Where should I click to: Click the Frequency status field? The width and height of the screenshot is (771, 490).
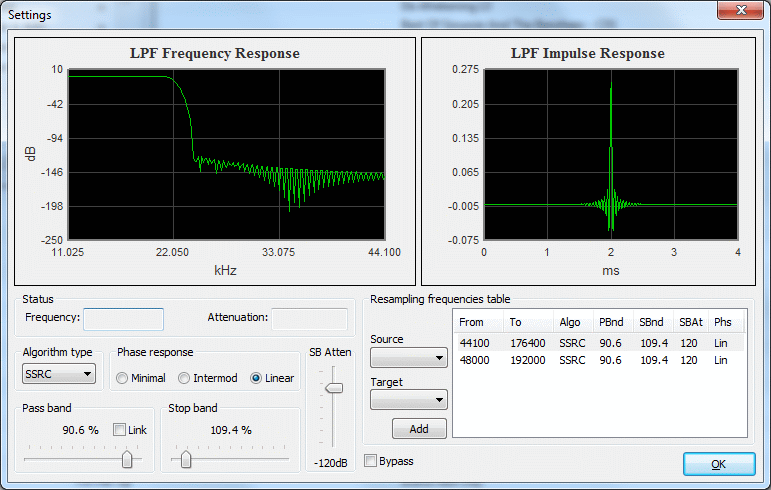123,319
